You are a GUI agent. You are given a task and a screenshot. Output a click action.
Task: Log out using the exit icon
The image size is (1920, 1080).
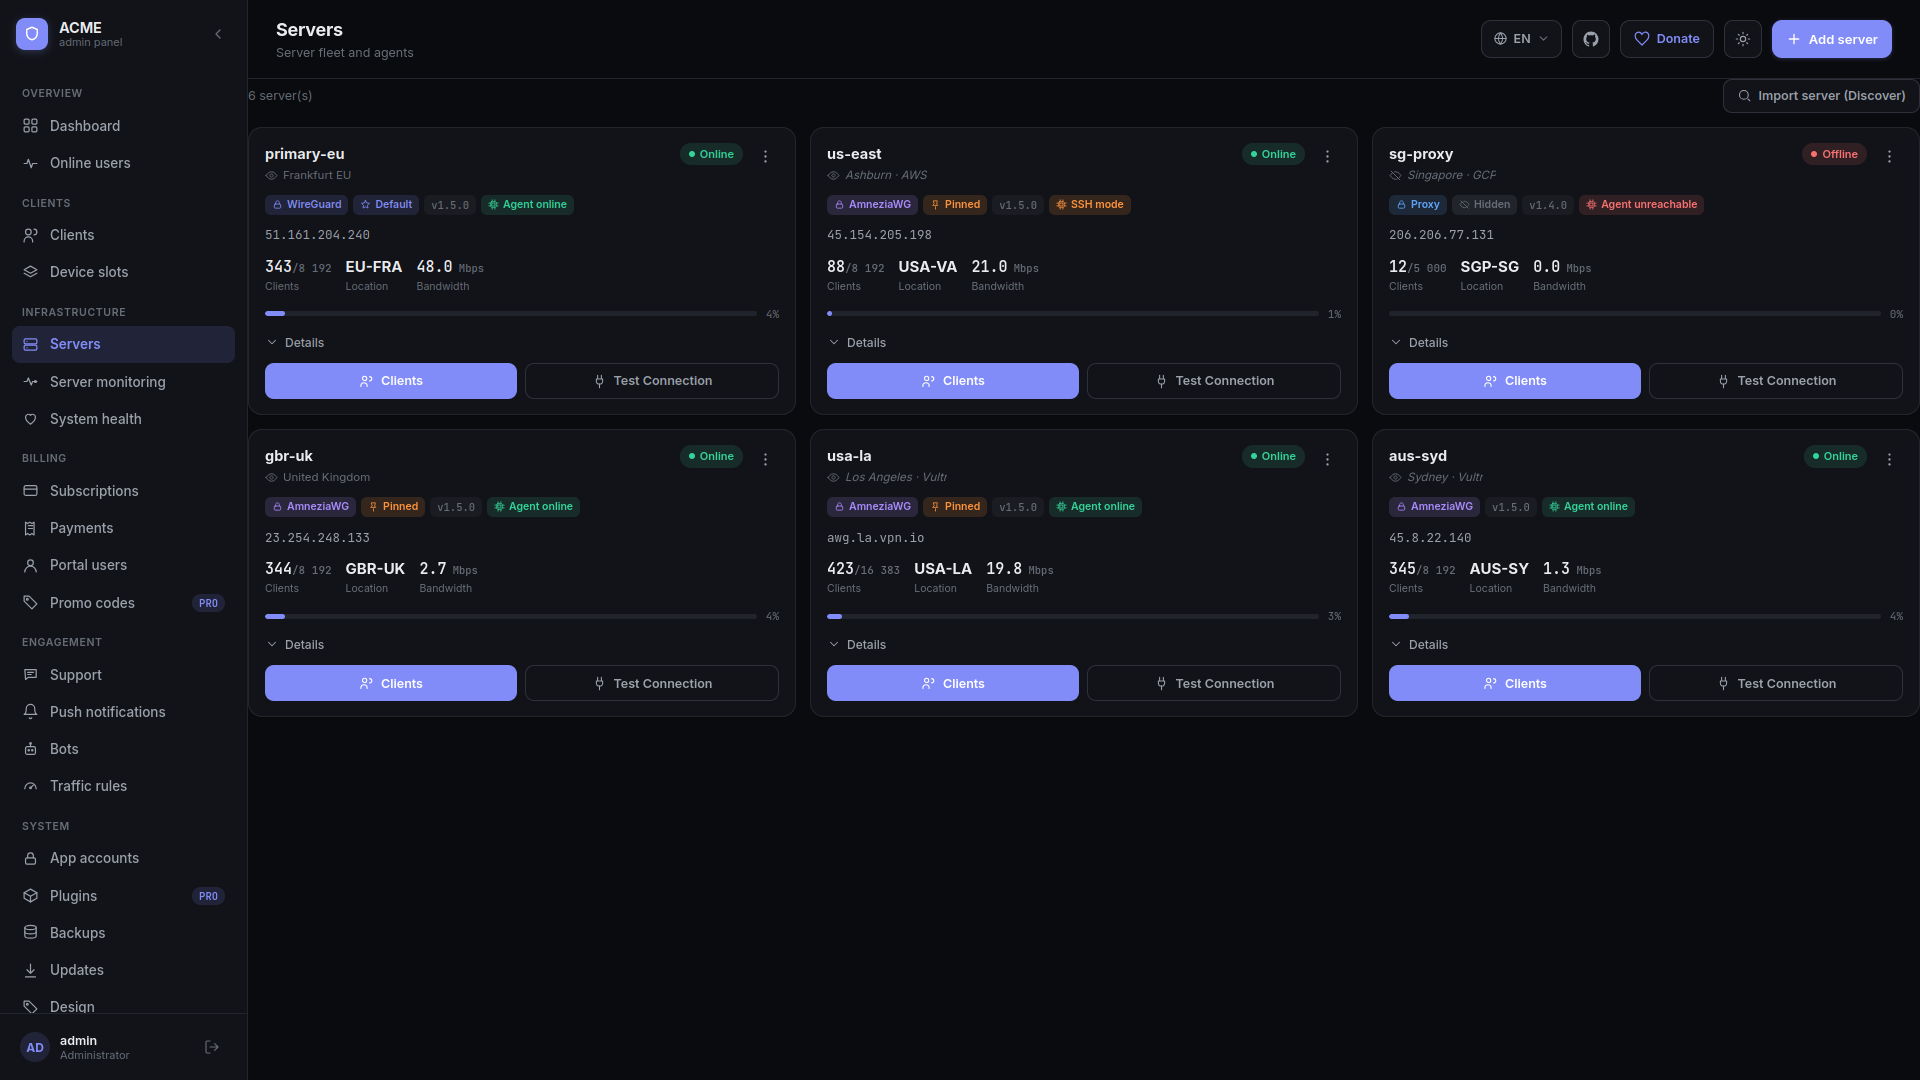[212, 1047]
